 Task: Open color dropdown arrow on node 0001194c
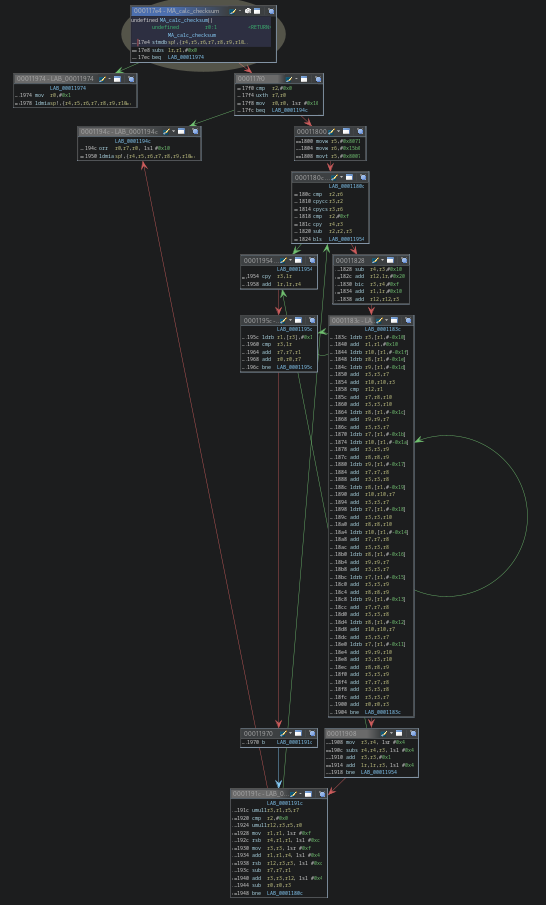(174, 132)
